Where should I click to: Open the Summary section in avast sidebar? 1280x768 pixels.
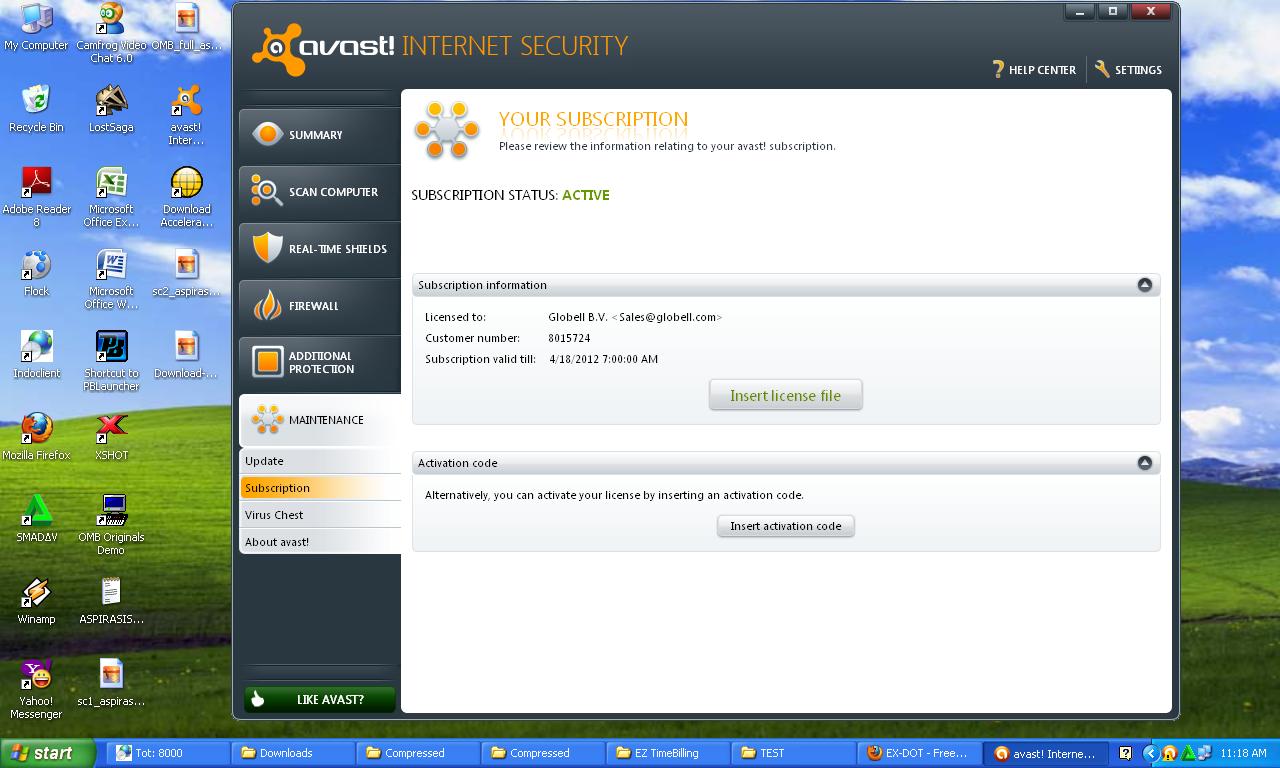(320, 135)
